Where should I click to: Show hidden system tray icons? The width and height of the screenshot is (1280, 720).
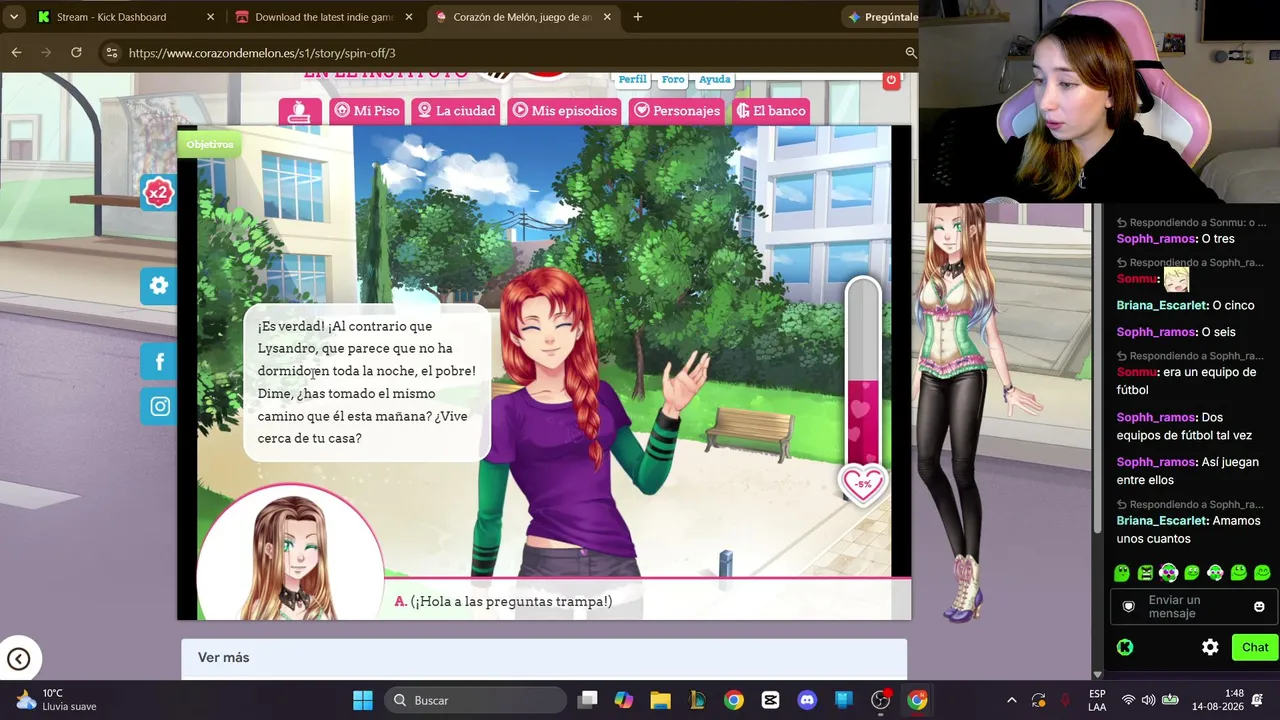pyautogui.click(x=1011, y=700)
